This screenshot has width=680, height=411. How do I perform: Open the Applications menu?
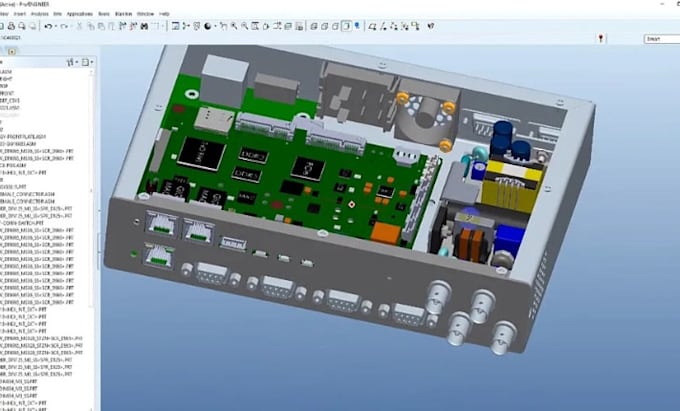79,14
